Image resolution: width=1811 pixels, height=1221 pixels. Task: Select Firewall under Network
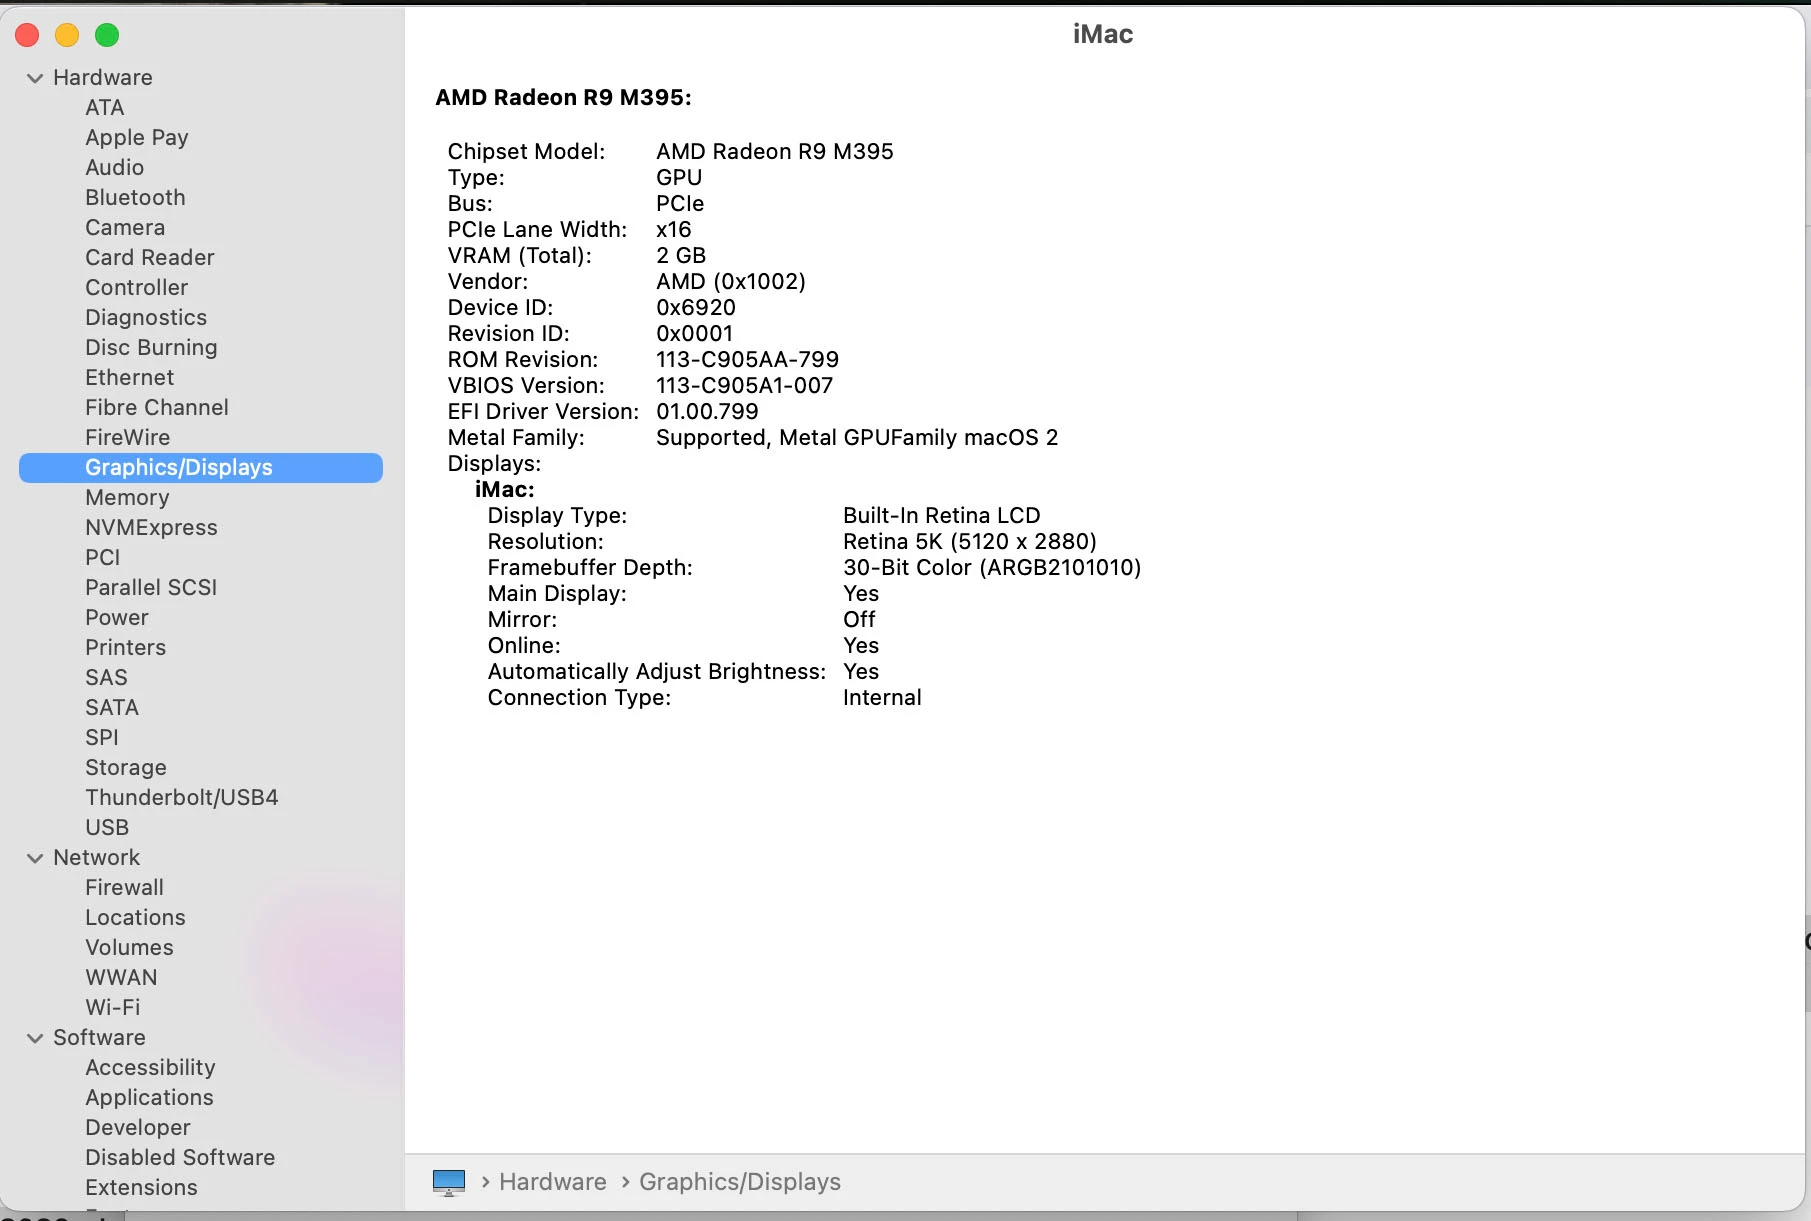point(124,887)
